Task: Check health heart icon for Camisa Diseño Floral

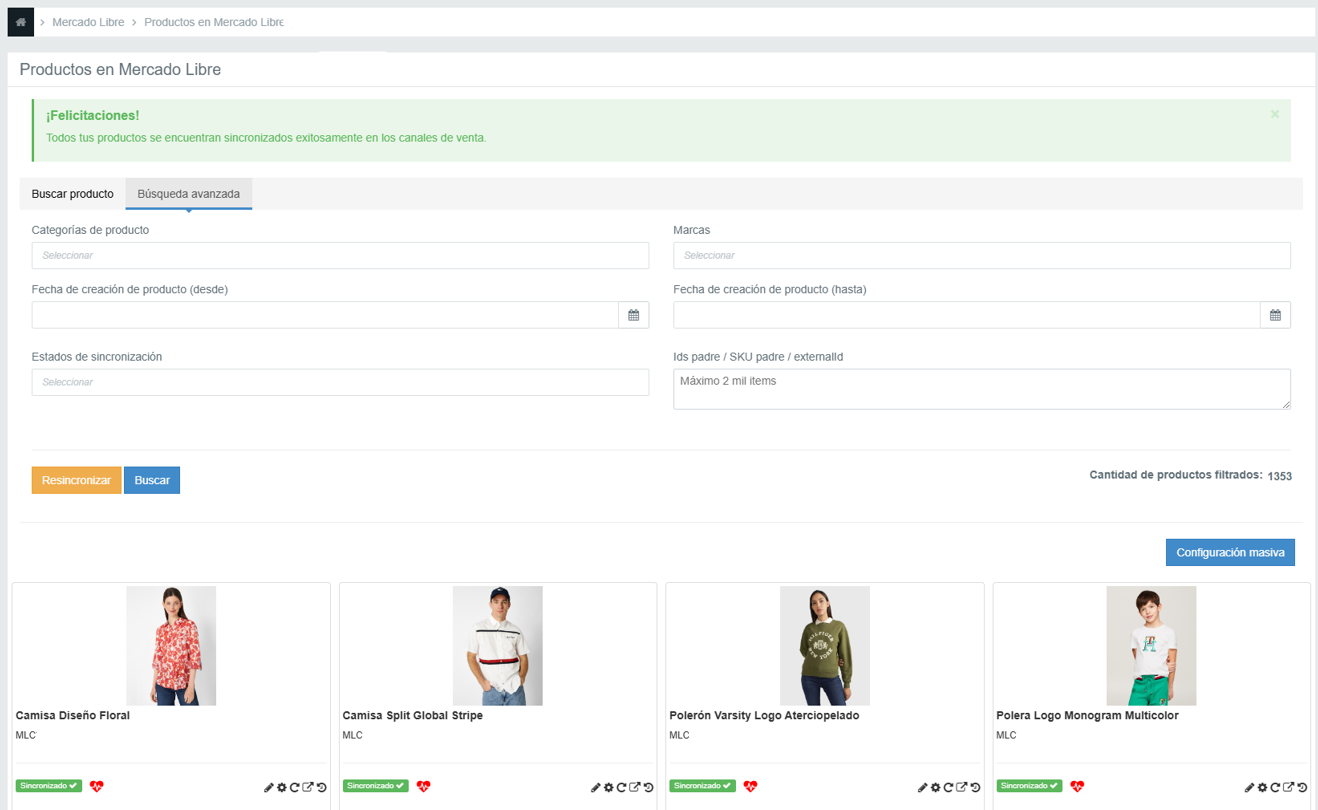Action: pos(97,786)
